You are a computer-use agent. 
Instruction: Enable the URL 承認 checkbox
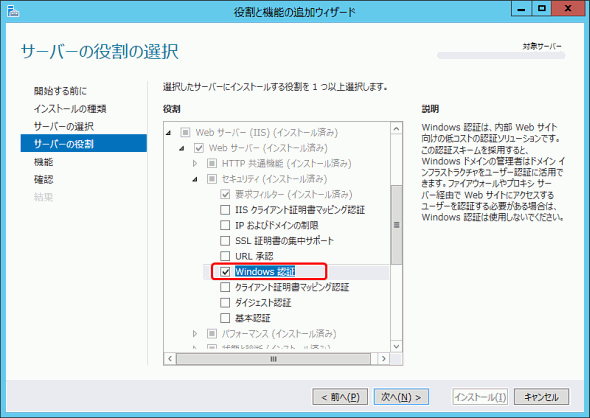225,256
